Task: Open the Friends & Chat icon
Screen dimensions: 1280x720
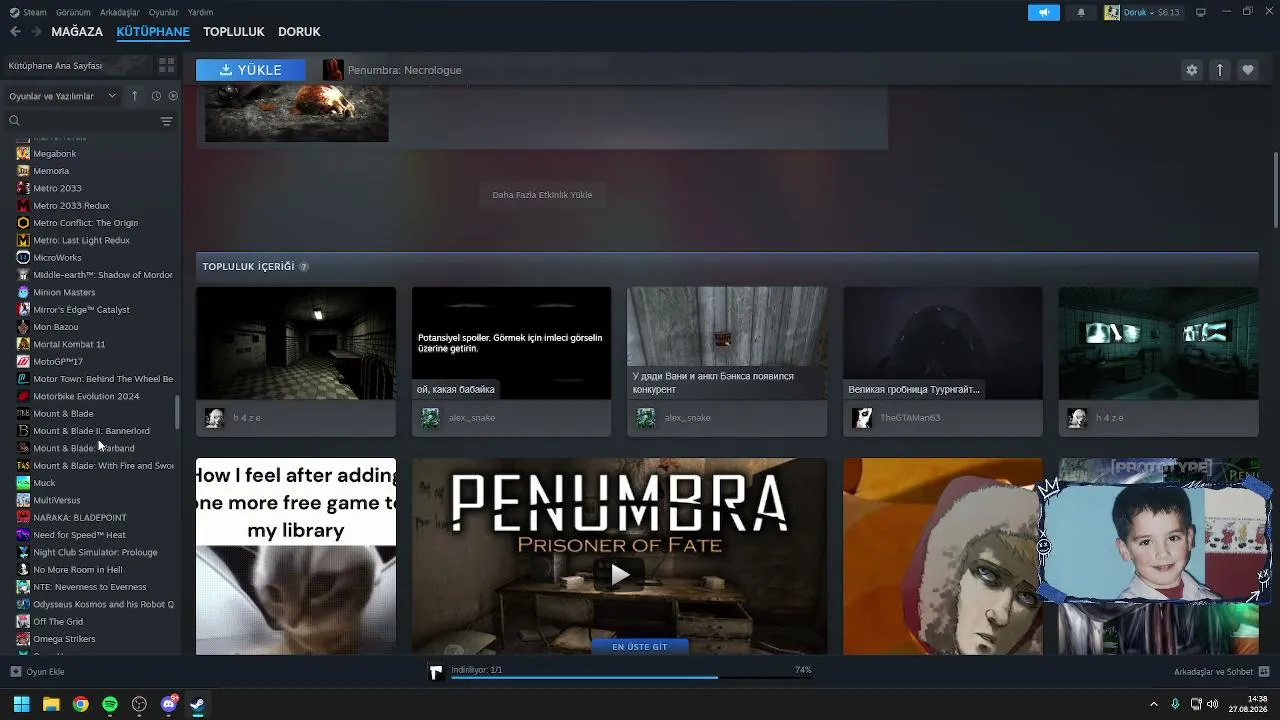Action: pos(1264,672)
